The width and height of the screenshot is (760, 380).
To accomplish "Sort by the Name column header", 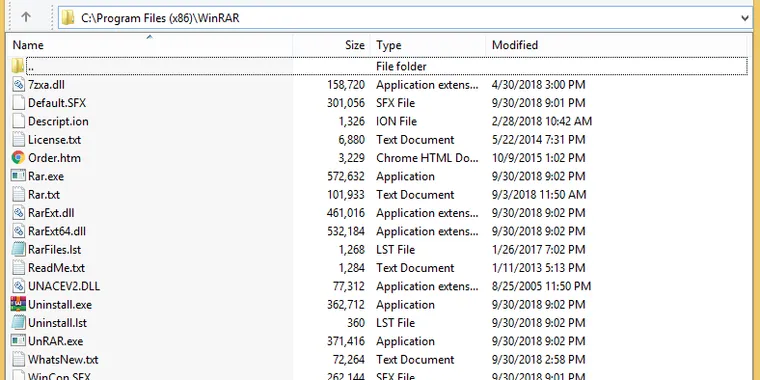I will coord(28,45).
